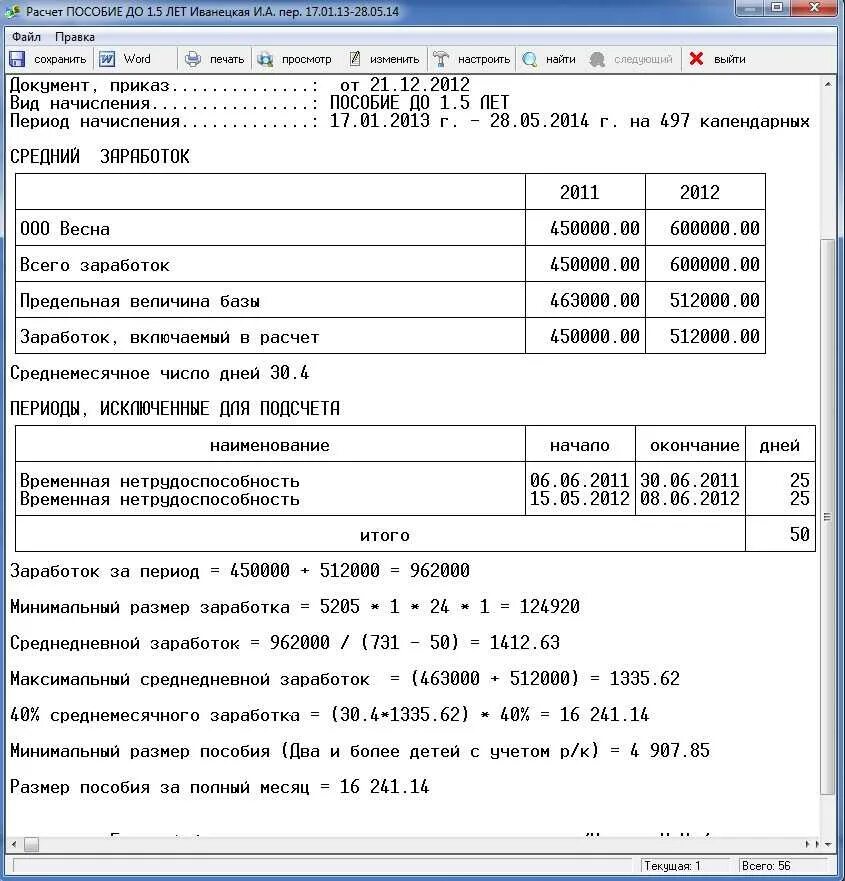Click the hammer settings icon
The image size is (845, 881).
tap(441, 59)
